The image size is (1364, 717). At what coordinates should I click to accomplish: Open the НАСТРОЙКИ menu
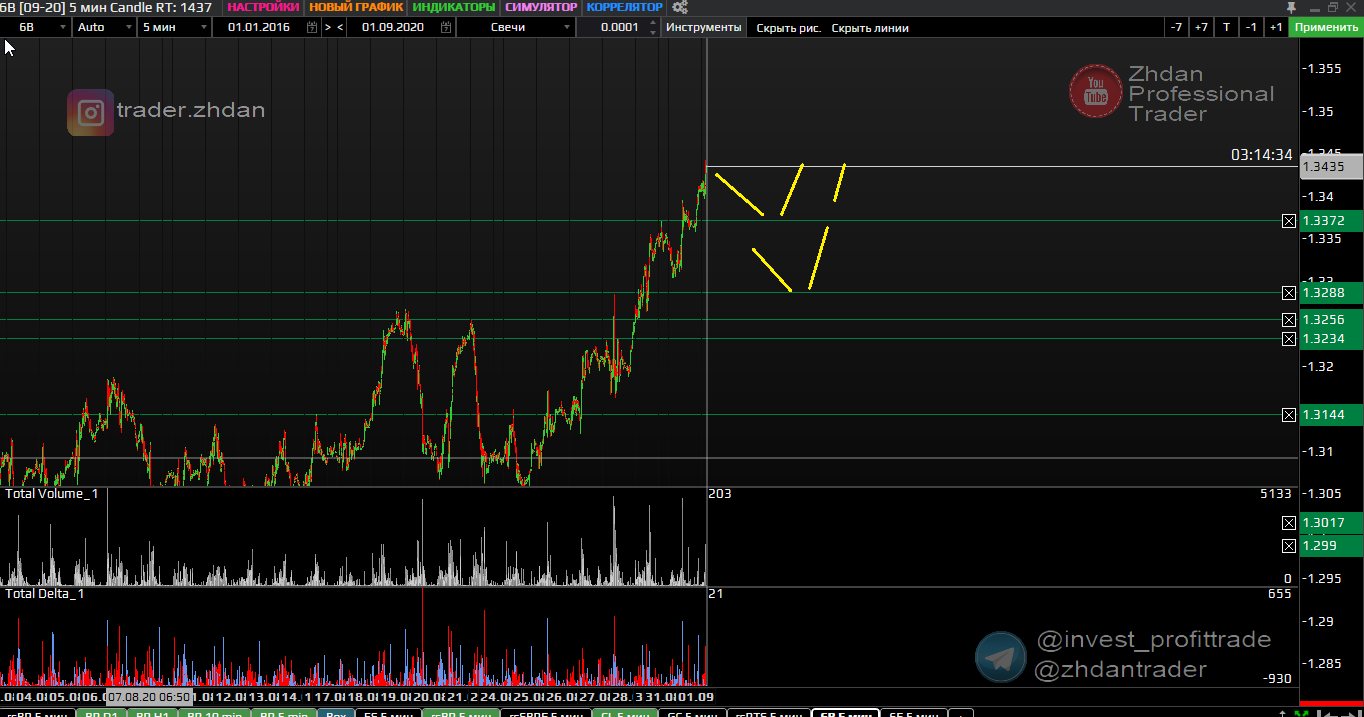(x=263, y=7)
